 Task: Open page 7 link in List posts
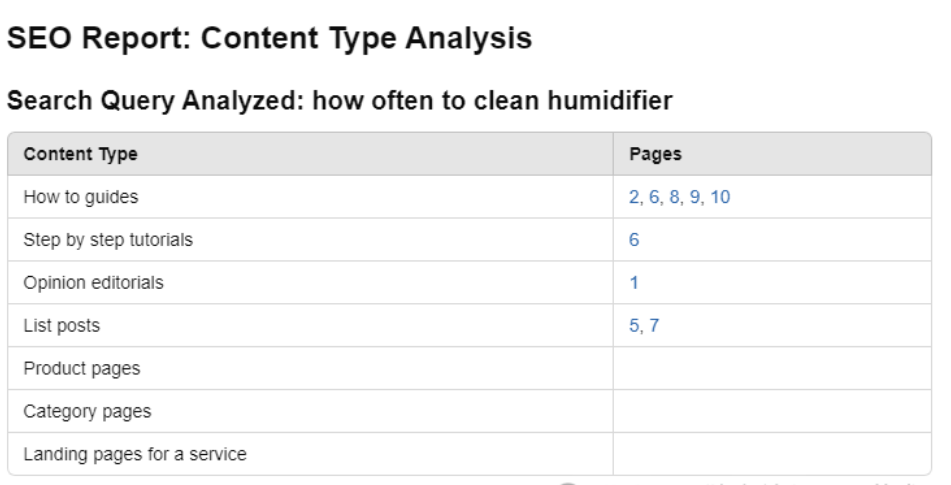(653, 326)
